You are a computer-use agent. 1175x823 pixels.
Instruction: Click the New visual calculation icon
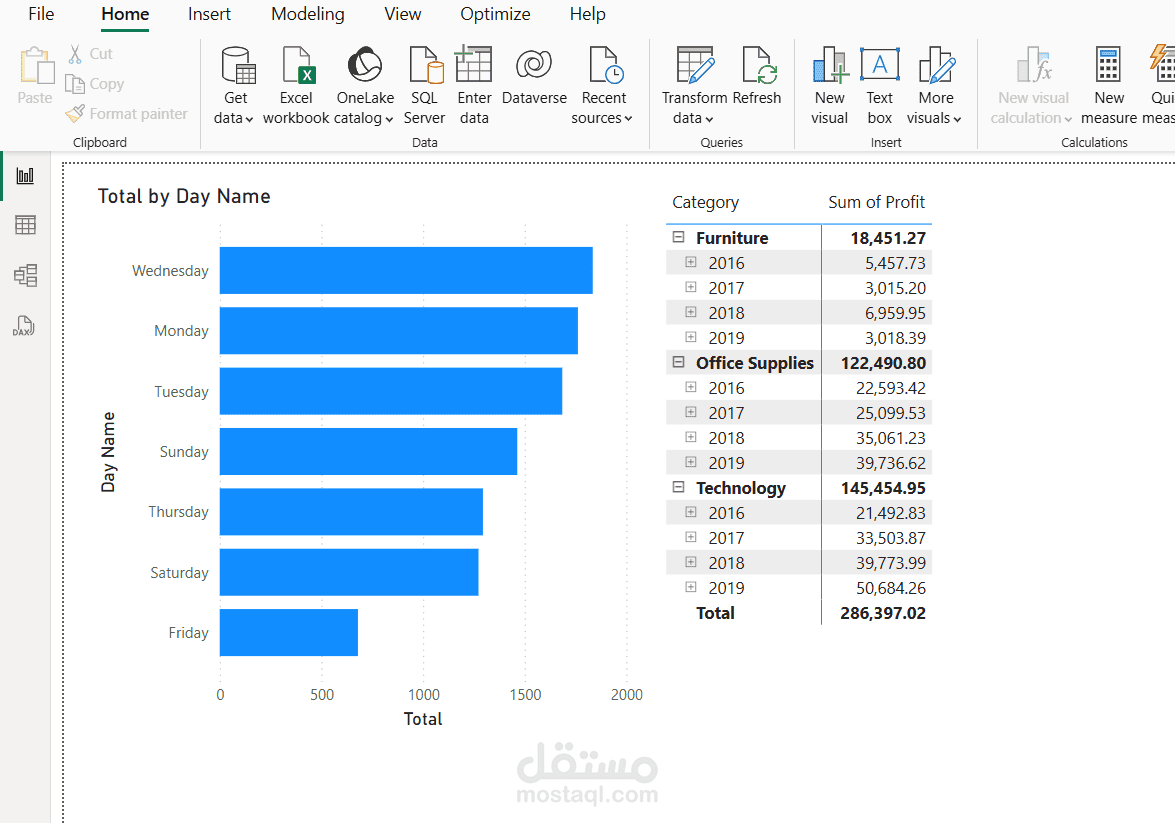1034,64
